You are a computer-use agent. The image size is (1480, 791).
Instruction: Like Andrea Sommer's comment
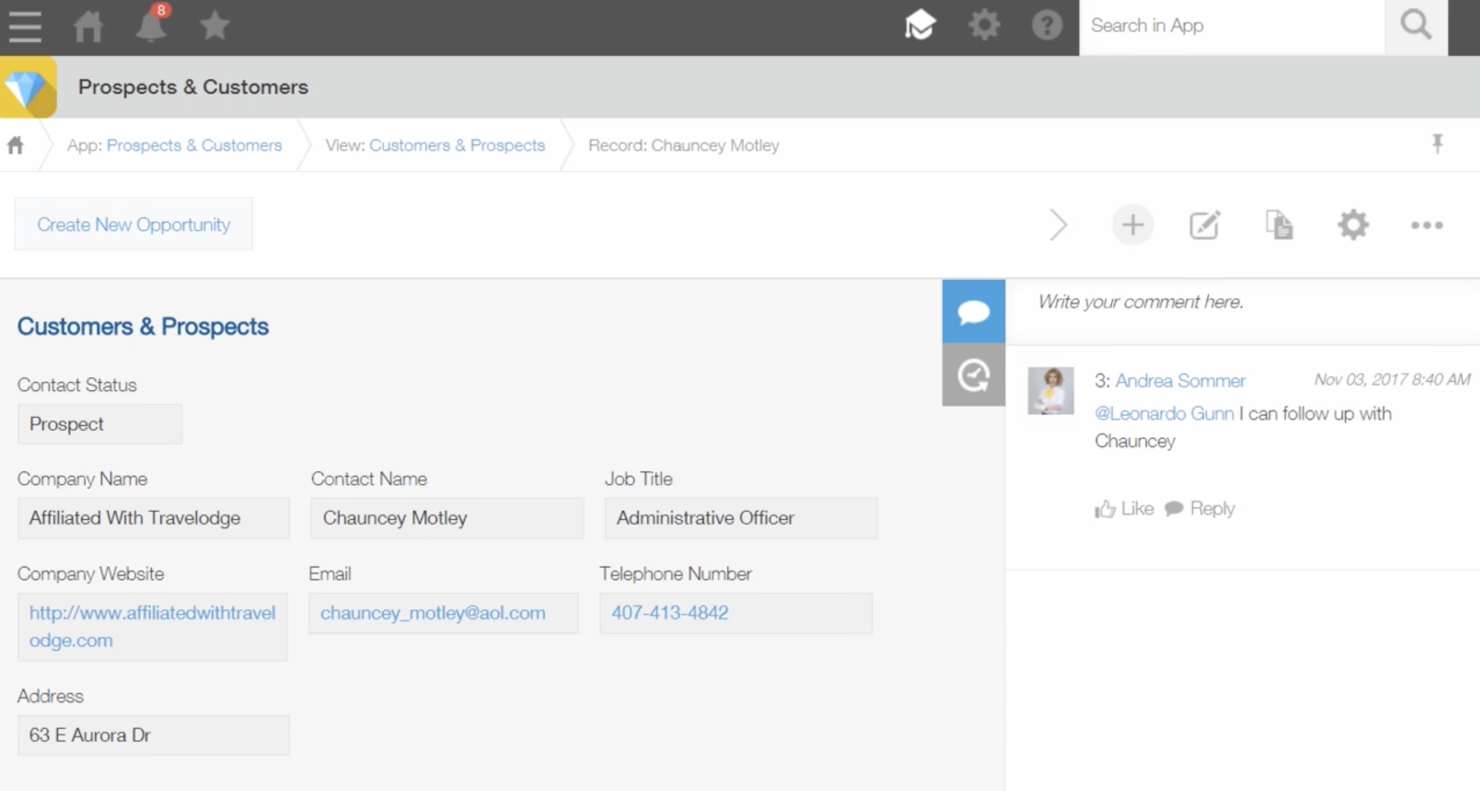coord(1124,508)
